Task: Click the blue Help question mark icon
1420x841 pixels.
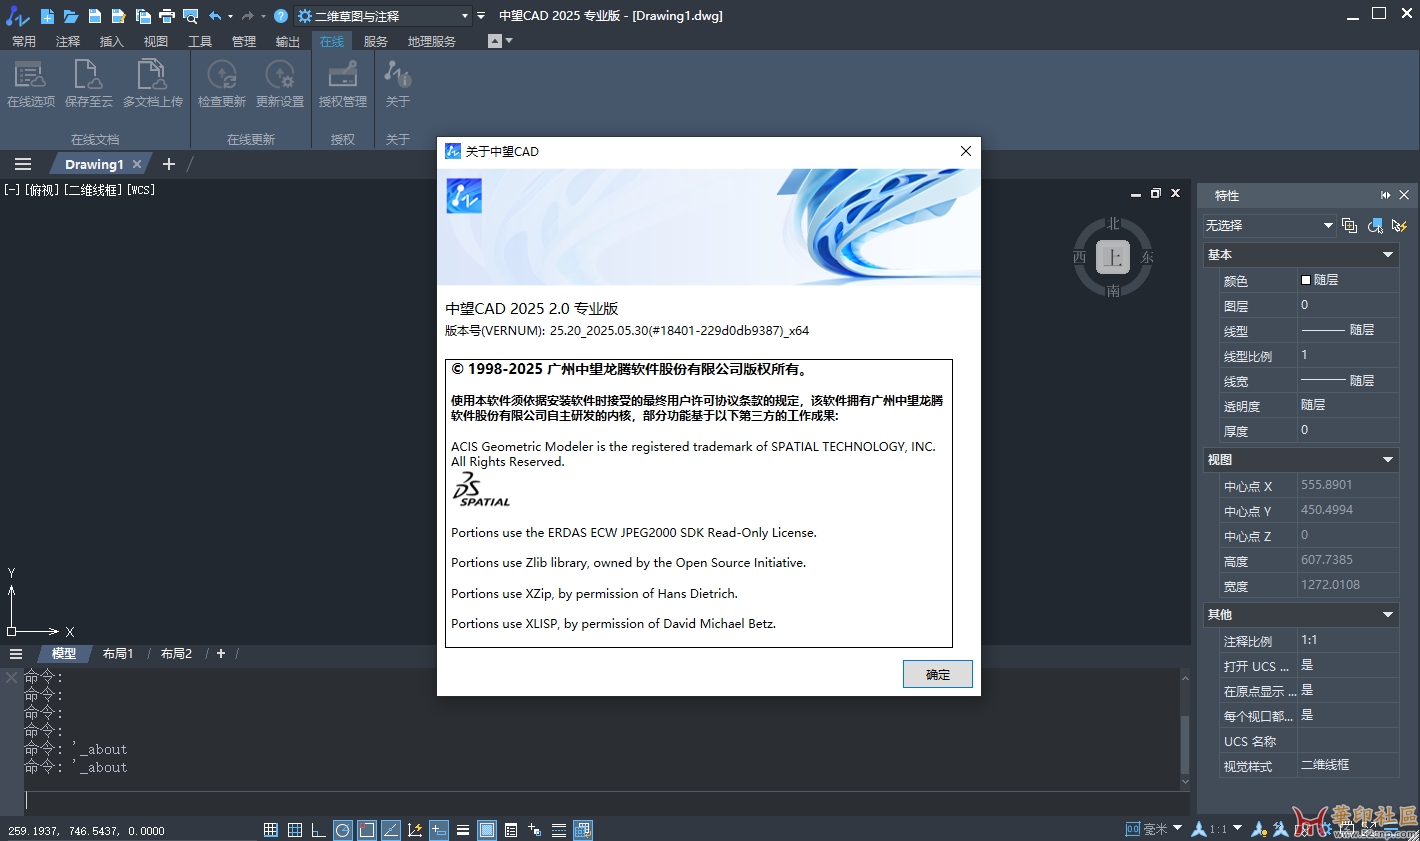Action: click(x=281, y=16)
